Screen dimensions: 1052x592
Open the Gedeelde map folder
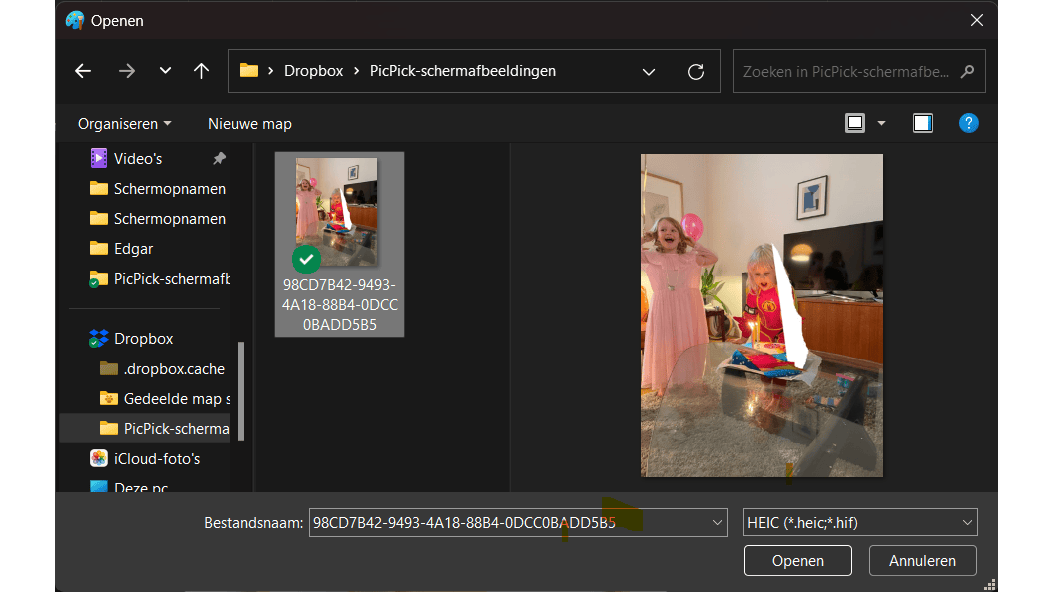coord(164,399)
